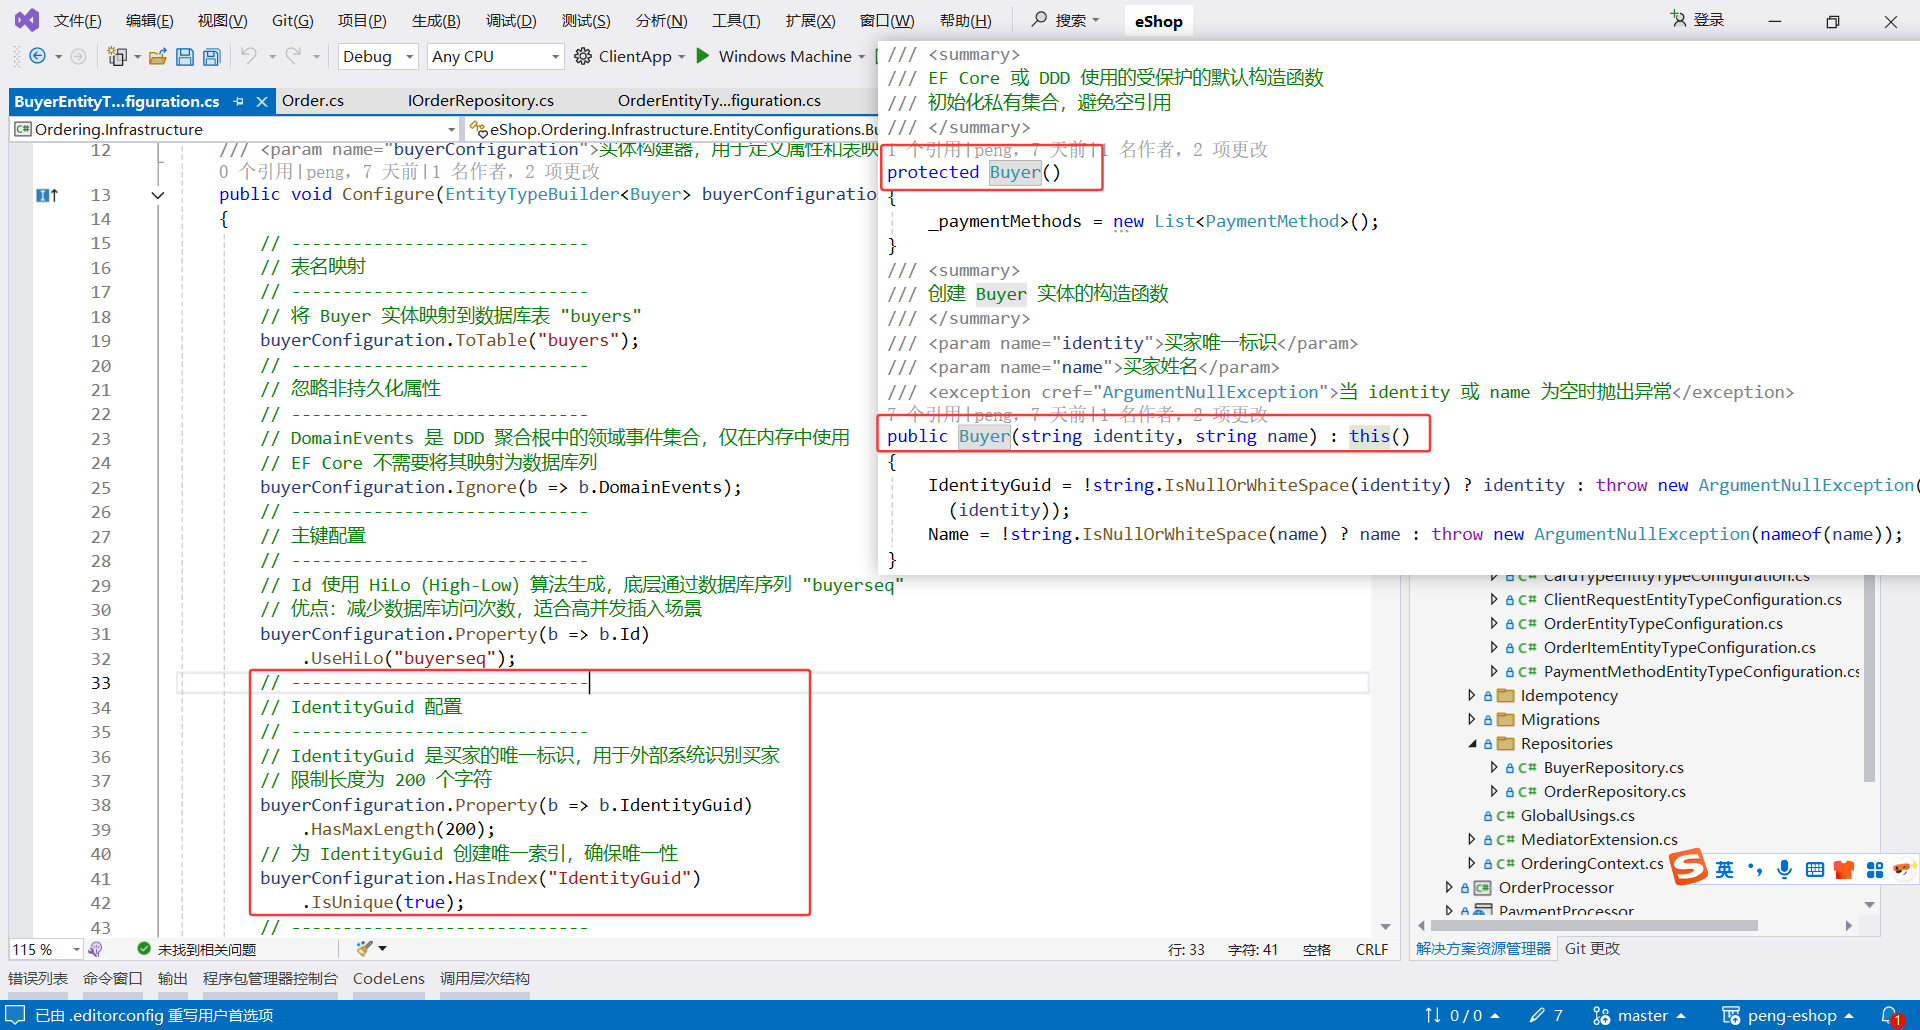This screenshot has height=1030, width=1920.
Task: Click the open file folder icon
Action: 158,56
